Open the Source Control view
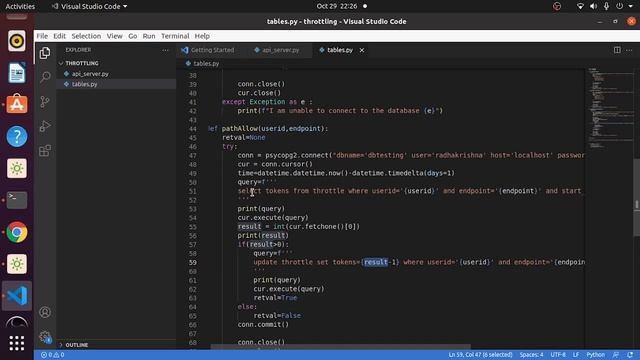640x360 pixels. pos(45,102)
